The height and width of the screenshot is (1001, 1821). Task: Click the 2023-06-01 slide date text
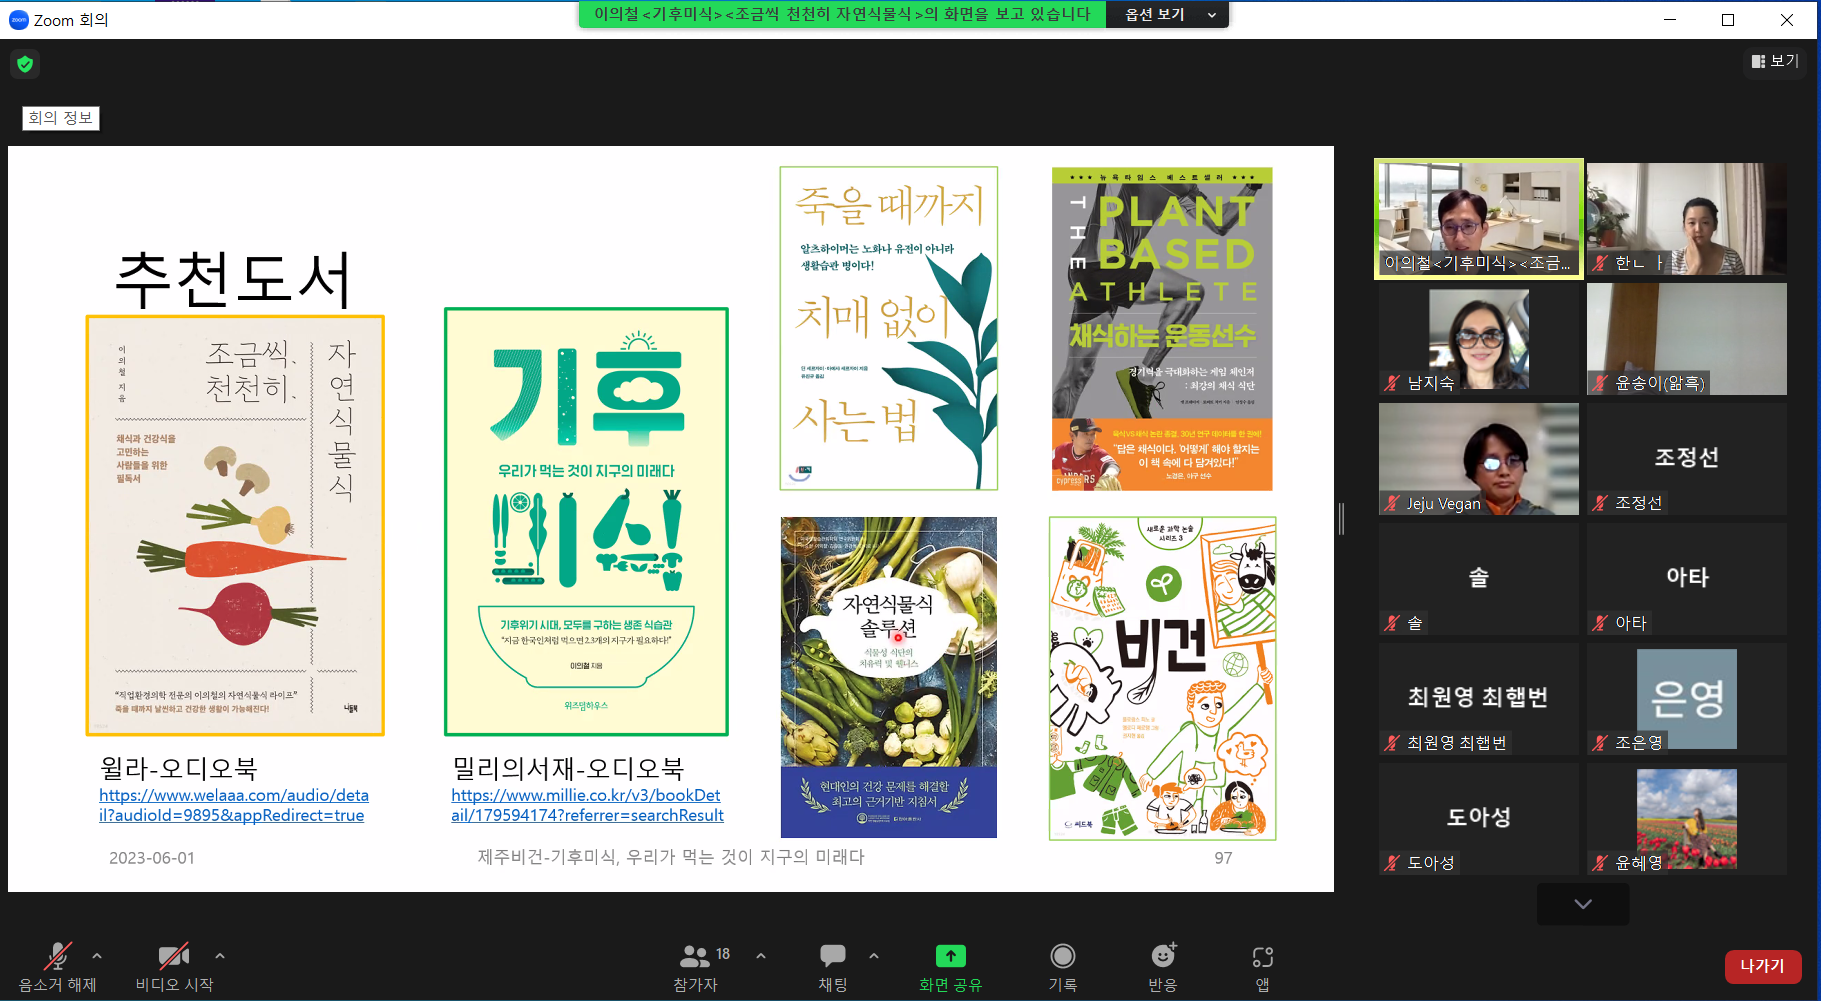click(x=152, y=858)
